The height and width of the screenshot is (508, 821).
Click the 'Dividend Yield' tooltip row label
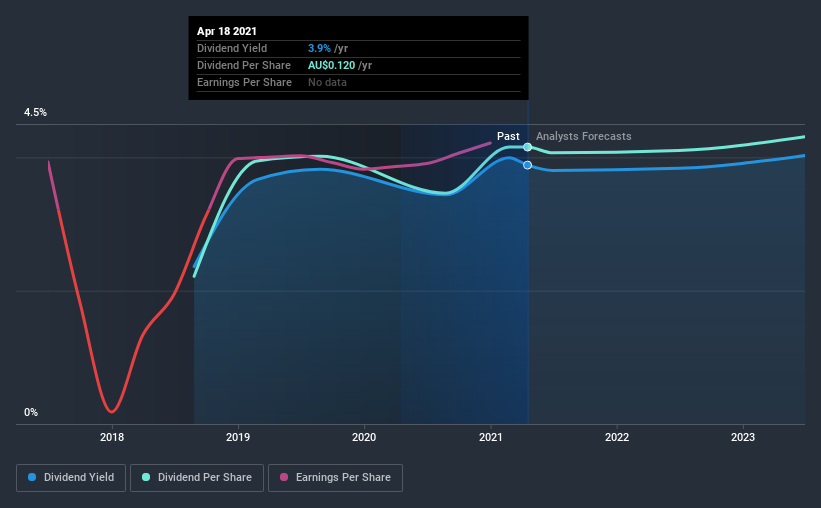click(232, 48)
